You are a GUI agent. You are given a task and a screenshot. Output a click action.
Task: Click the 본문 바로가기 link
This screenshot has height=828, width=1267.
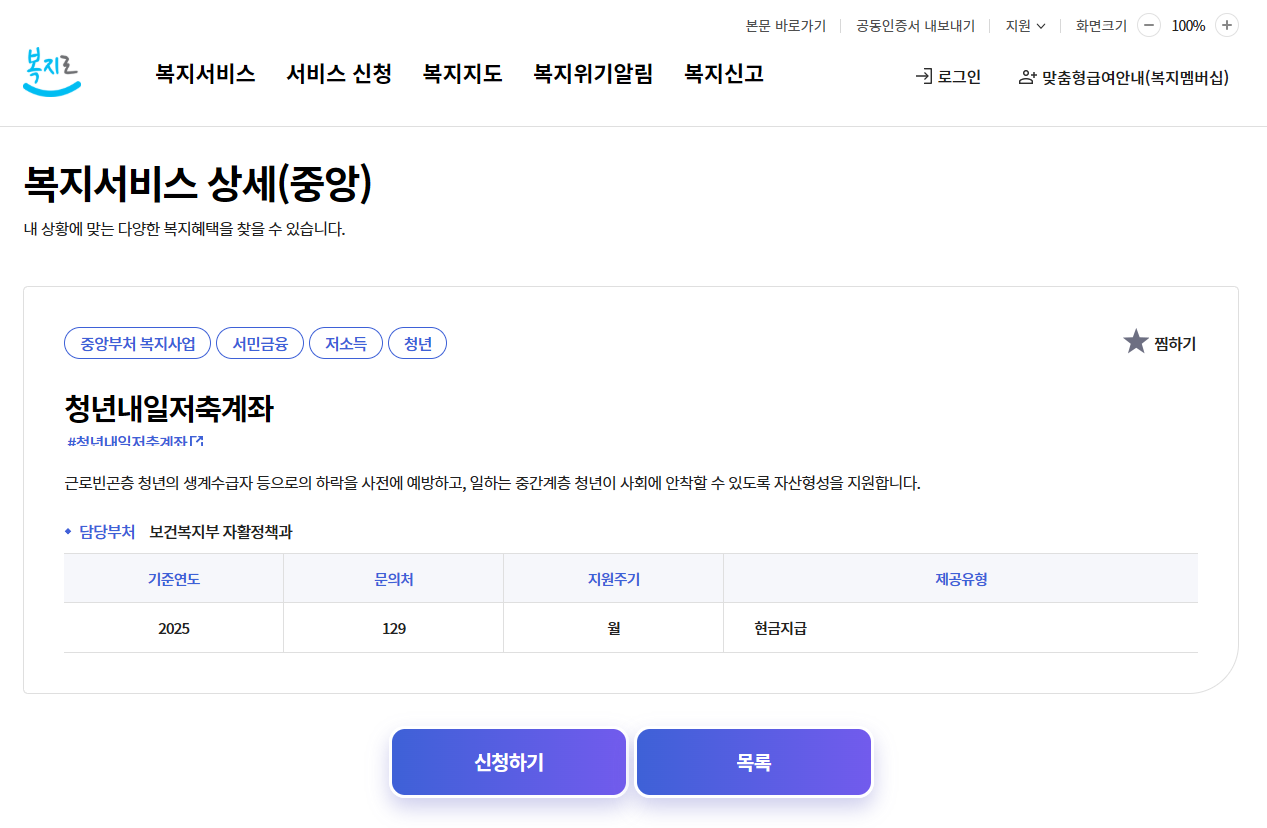point(786,26)
